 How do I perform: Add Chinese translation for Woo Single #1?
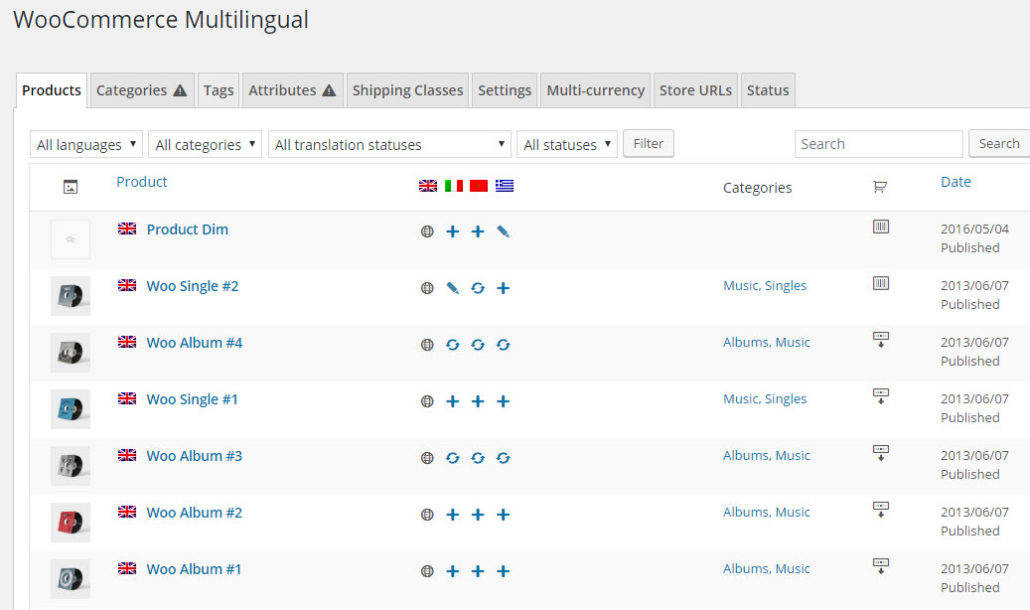(x=478, y=401)
